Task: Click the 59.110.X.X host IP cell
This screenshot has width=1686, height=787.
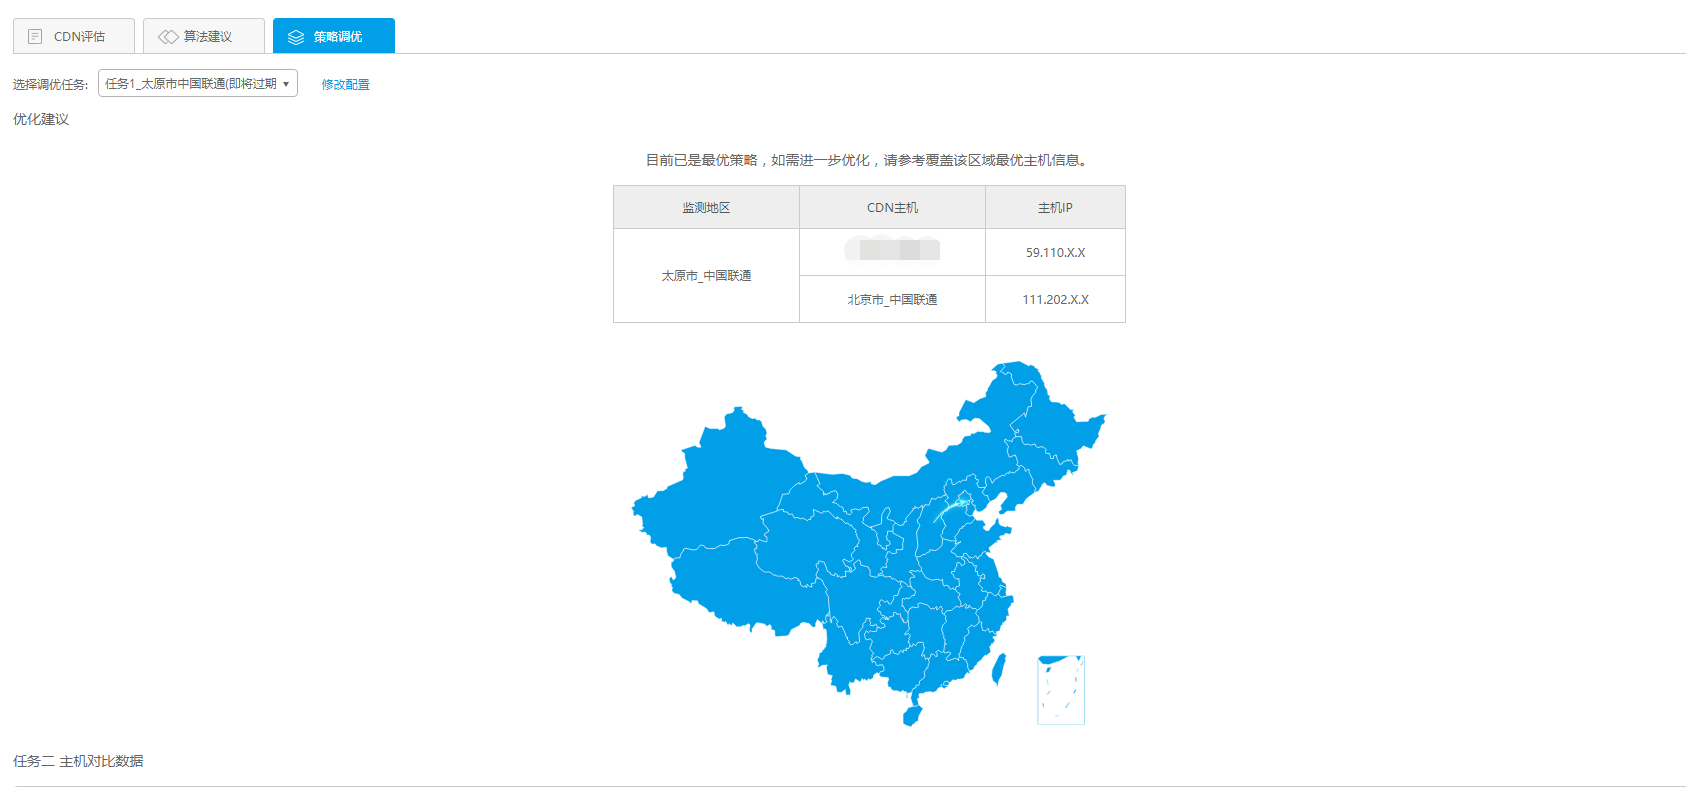Action: [1055, 253]
